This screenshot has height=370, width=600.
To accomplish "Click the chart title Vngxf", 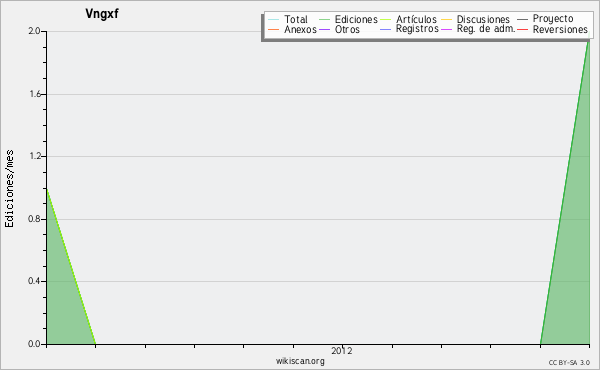I will coord(102,13).
